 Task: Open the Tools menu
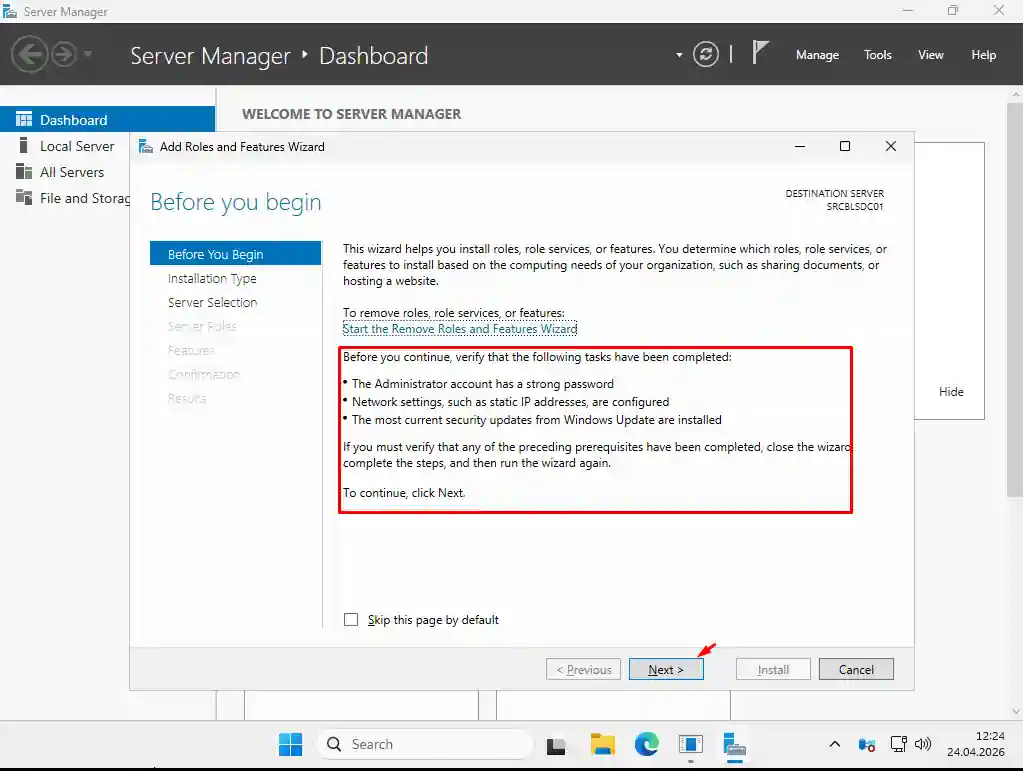(878, 55)
